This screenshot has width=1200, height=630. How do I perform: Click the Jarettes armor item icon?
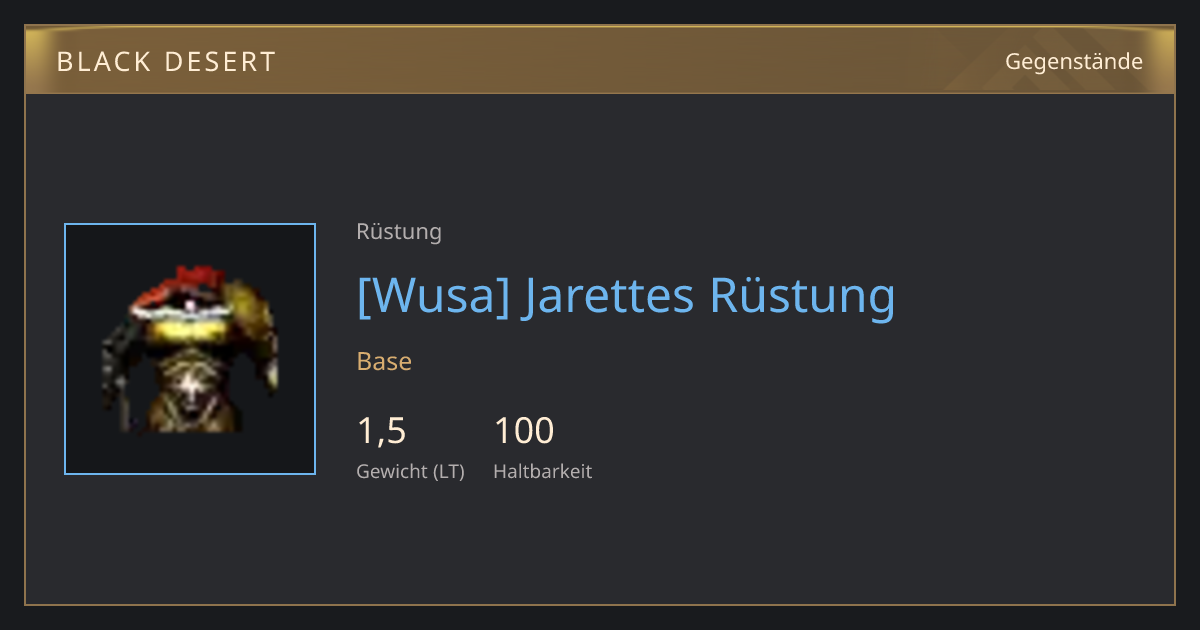tap(190, 349)
